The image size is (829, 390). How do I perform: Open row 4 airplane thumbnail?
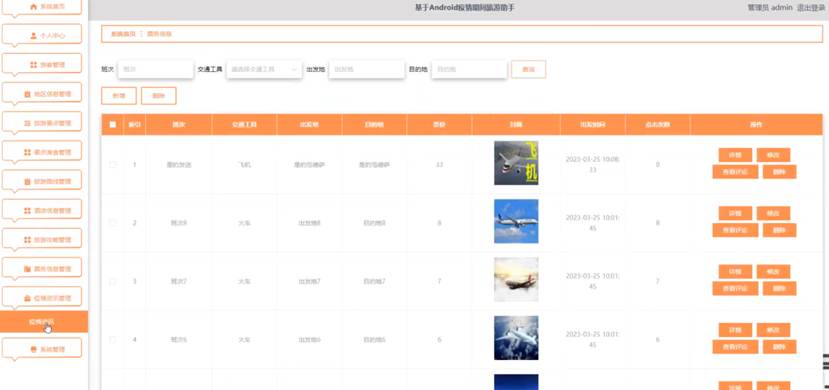tap(516, 338)
